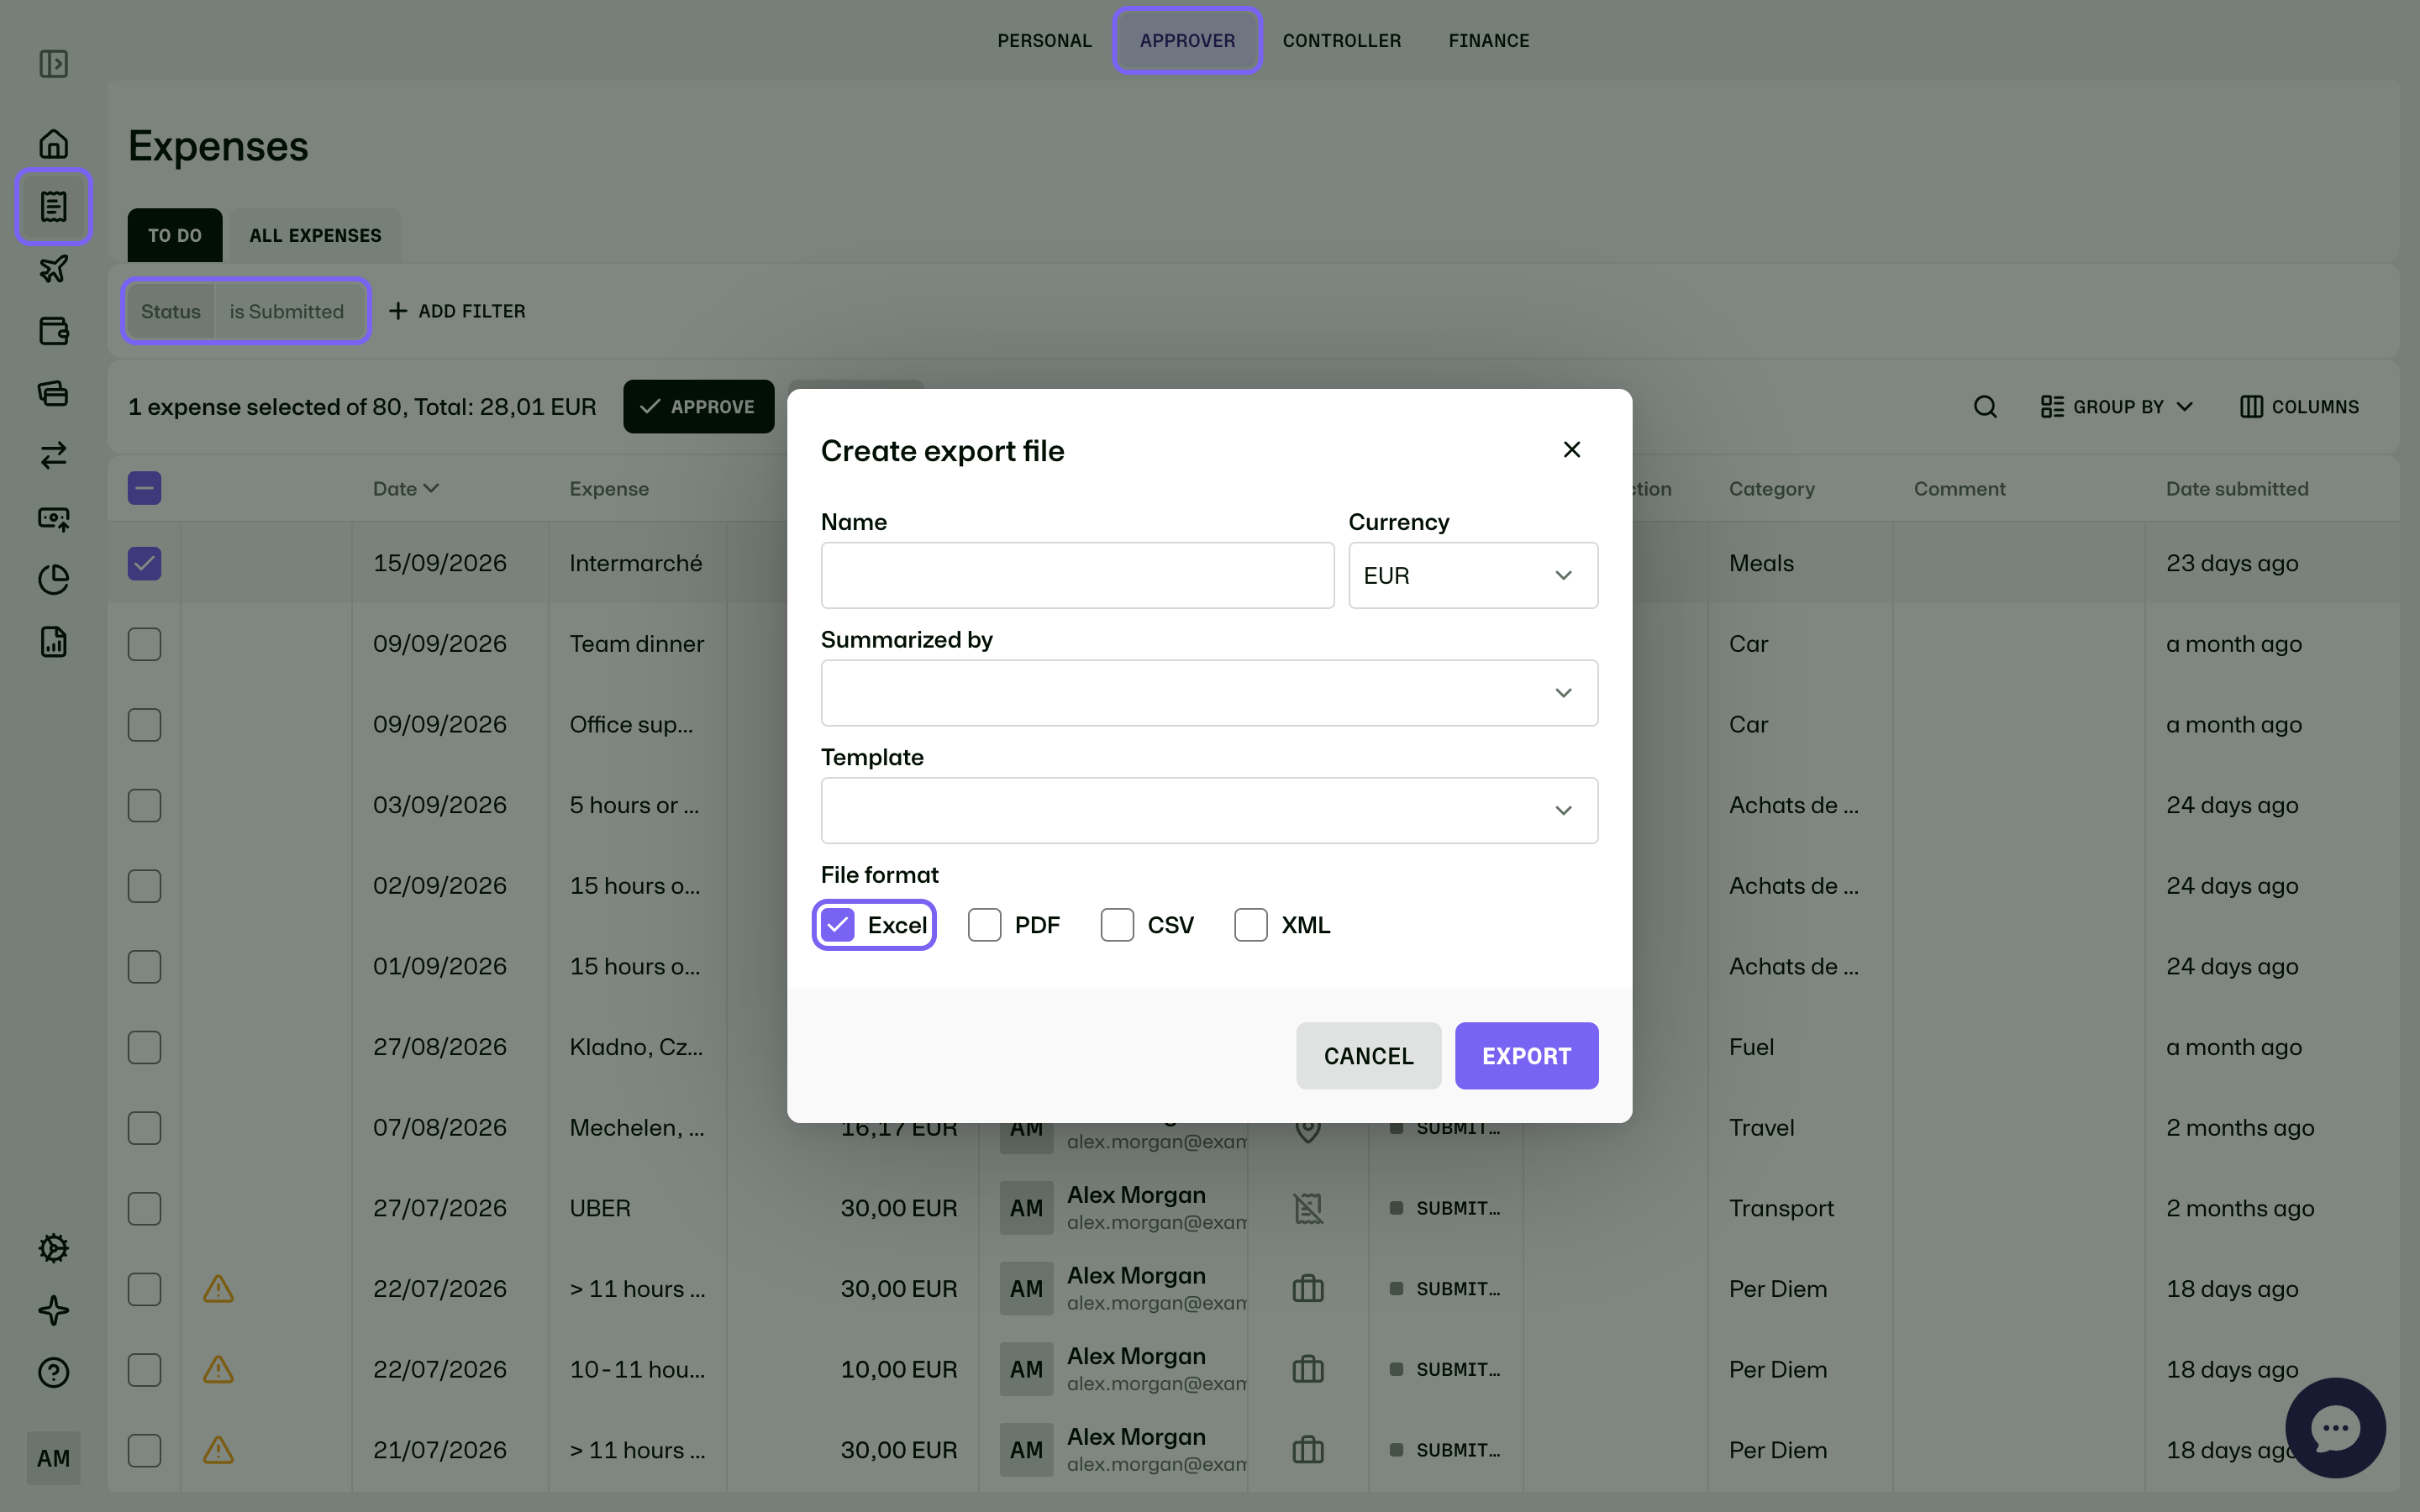The width and height of the screenshot is (2420, 1512).
Task: Expand the Template dropdown
Action: tap(1209, 810)
